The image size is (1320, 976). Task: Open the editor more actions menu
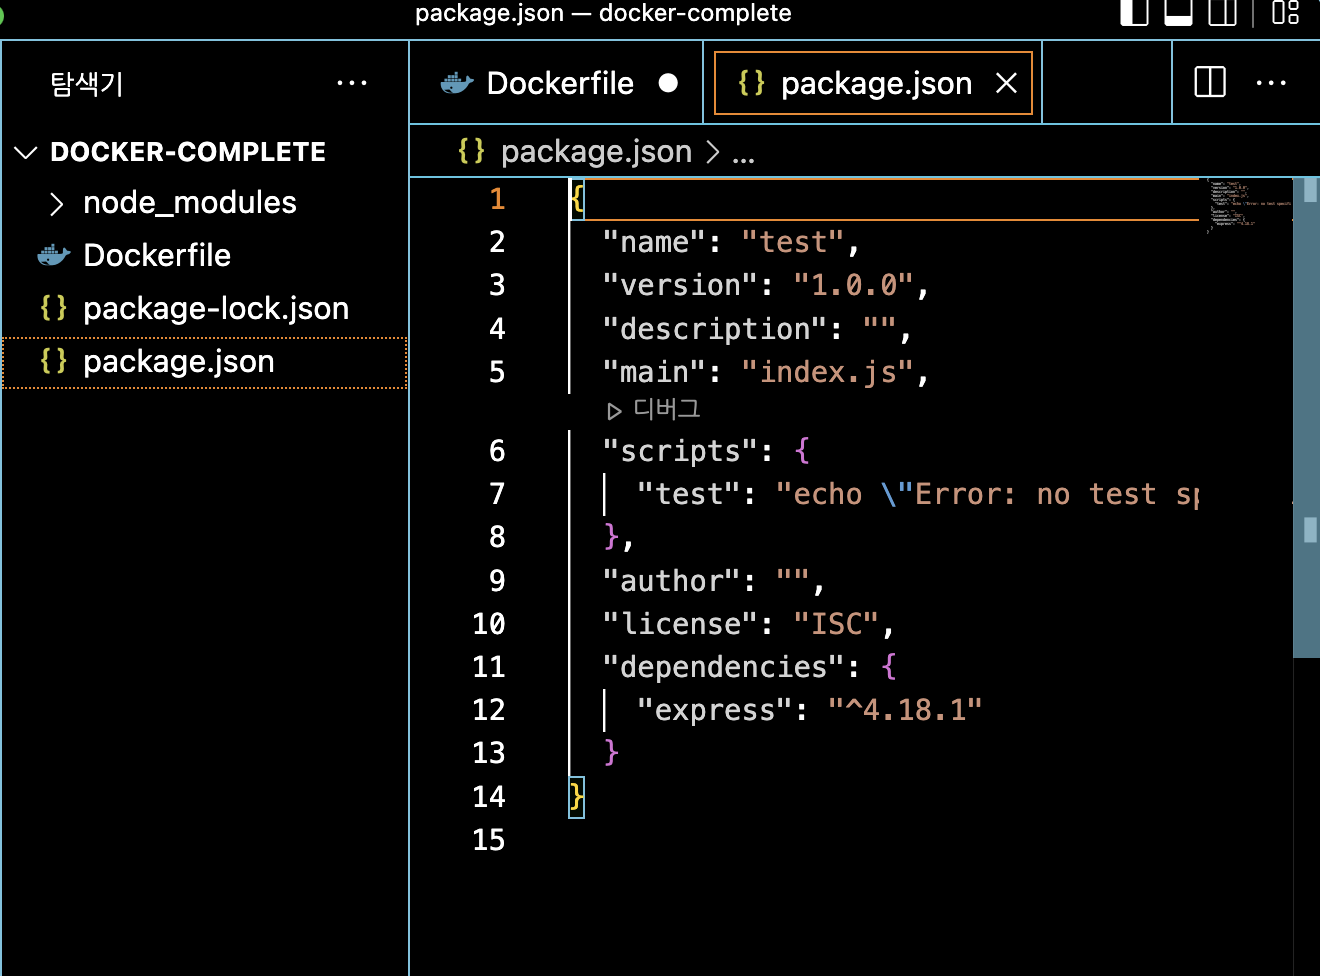[1271, 83]
